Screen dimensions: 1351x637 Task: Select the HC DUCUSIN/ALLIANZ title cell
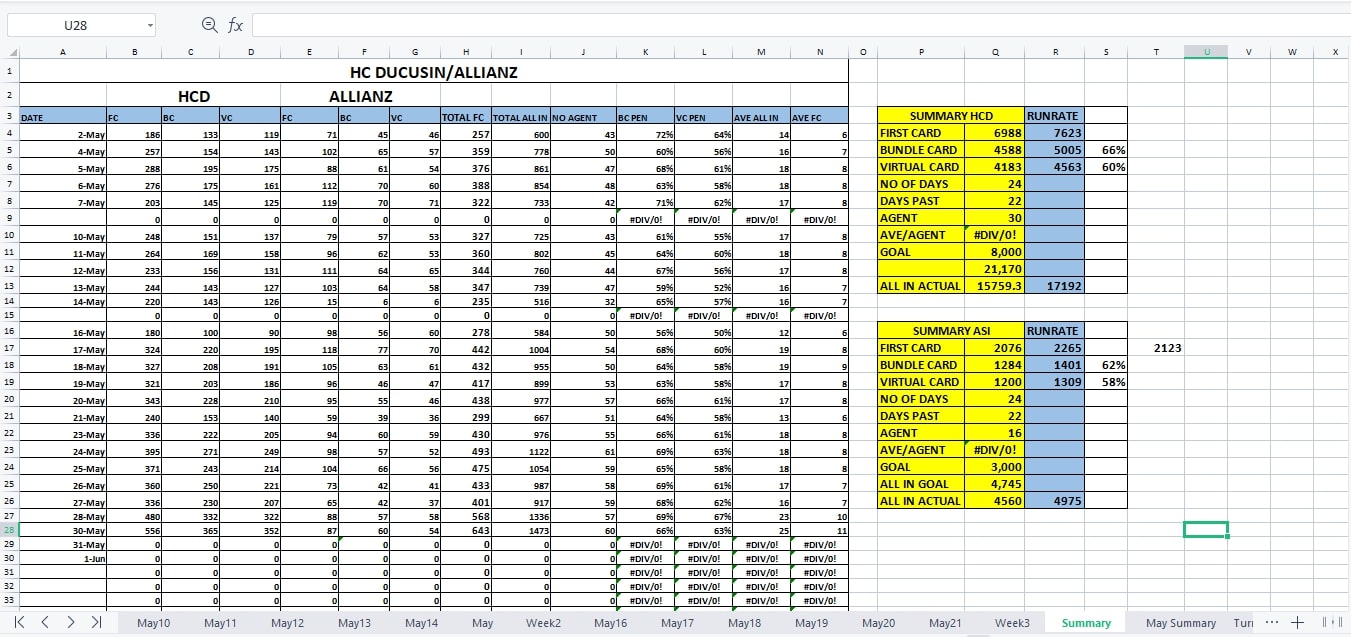point(433,72)
